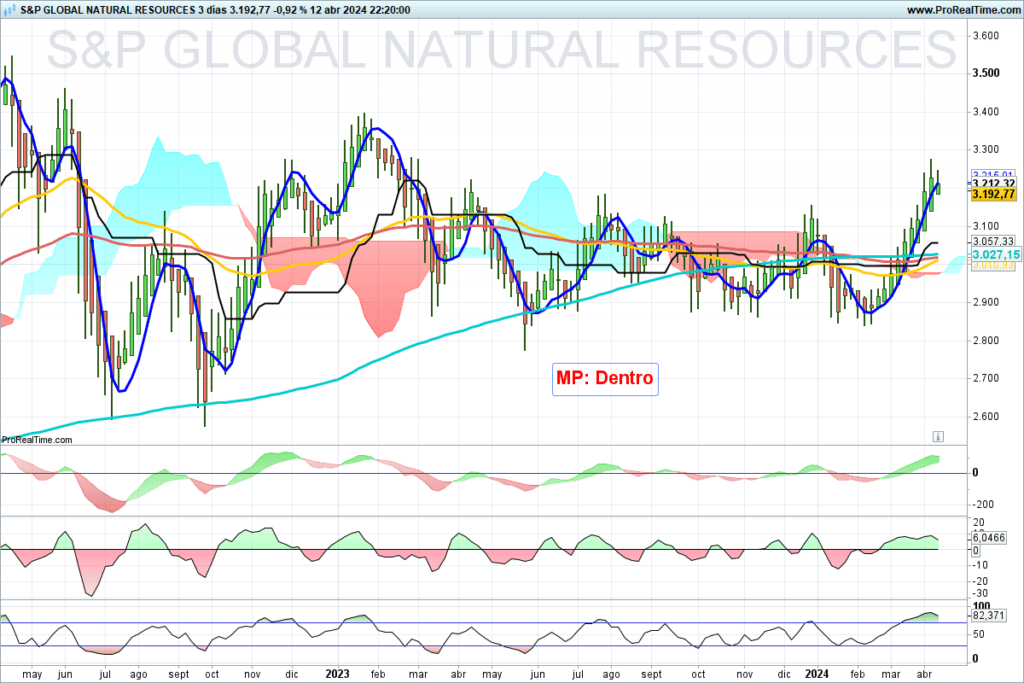Image resolution: width=1024 pixels, height=683 pixels.
Task: Select the 2.800 price axis label
Action: click(x=985, y=340)
